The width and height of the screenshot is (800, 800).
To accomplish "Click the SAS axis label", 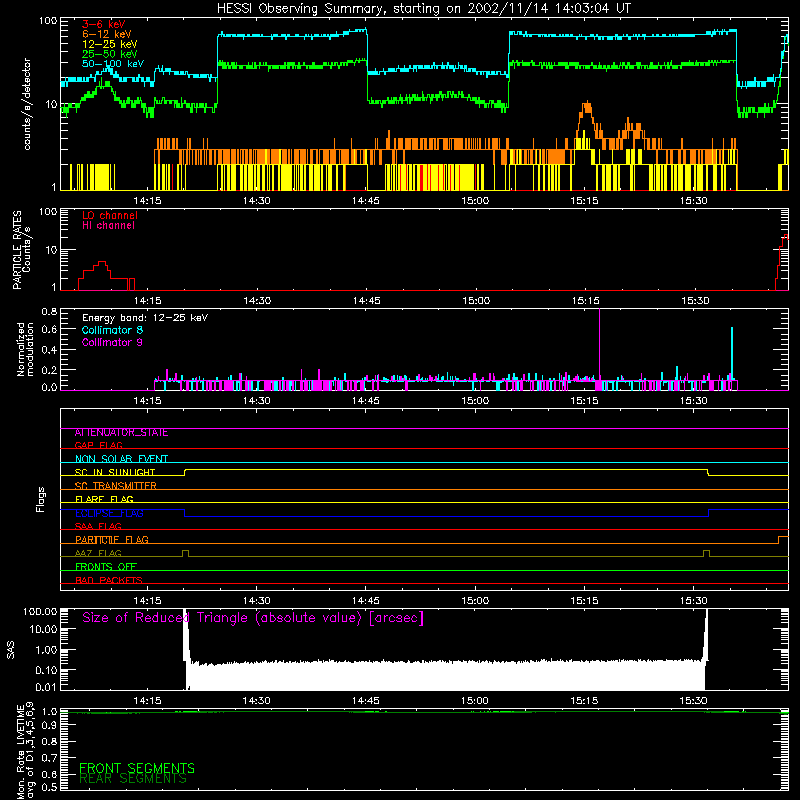I will (x=10, y=649).
